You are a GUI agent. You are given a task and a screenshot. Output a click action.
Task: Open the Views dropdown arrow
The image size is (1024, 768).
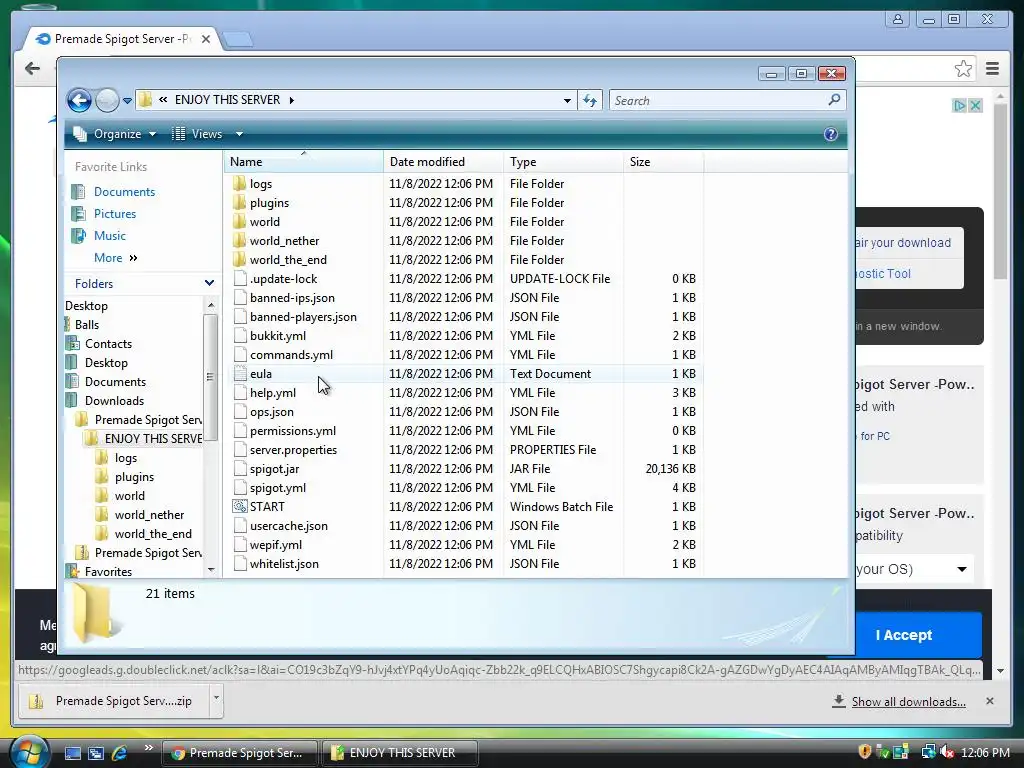pyautogui.click(x=239, y=134)
